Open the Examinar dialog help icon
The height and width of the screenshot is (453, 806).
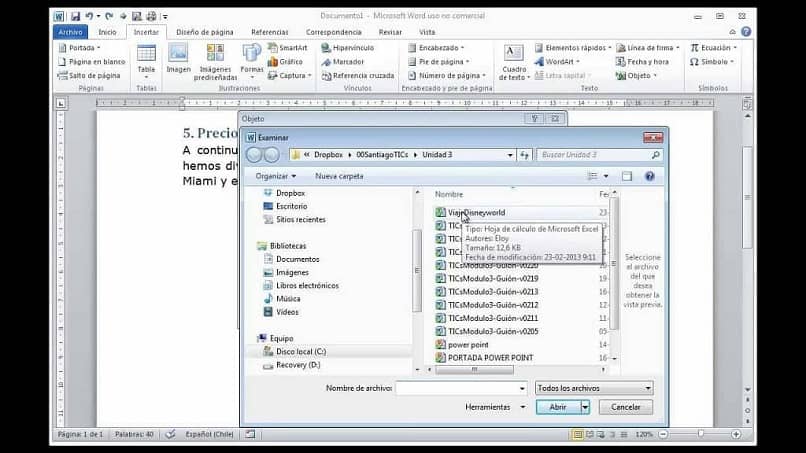tap(650, 176)
